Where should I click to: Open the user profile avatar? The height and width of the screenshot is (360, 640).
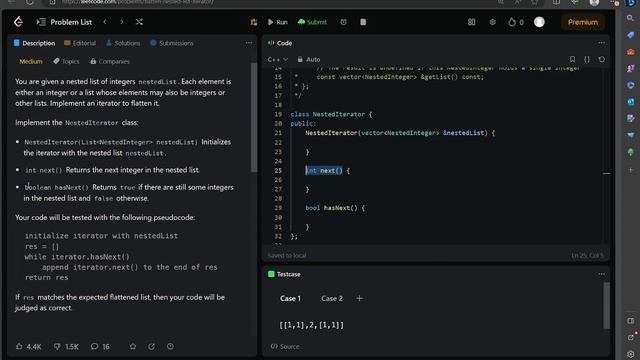tap(539, 22)
